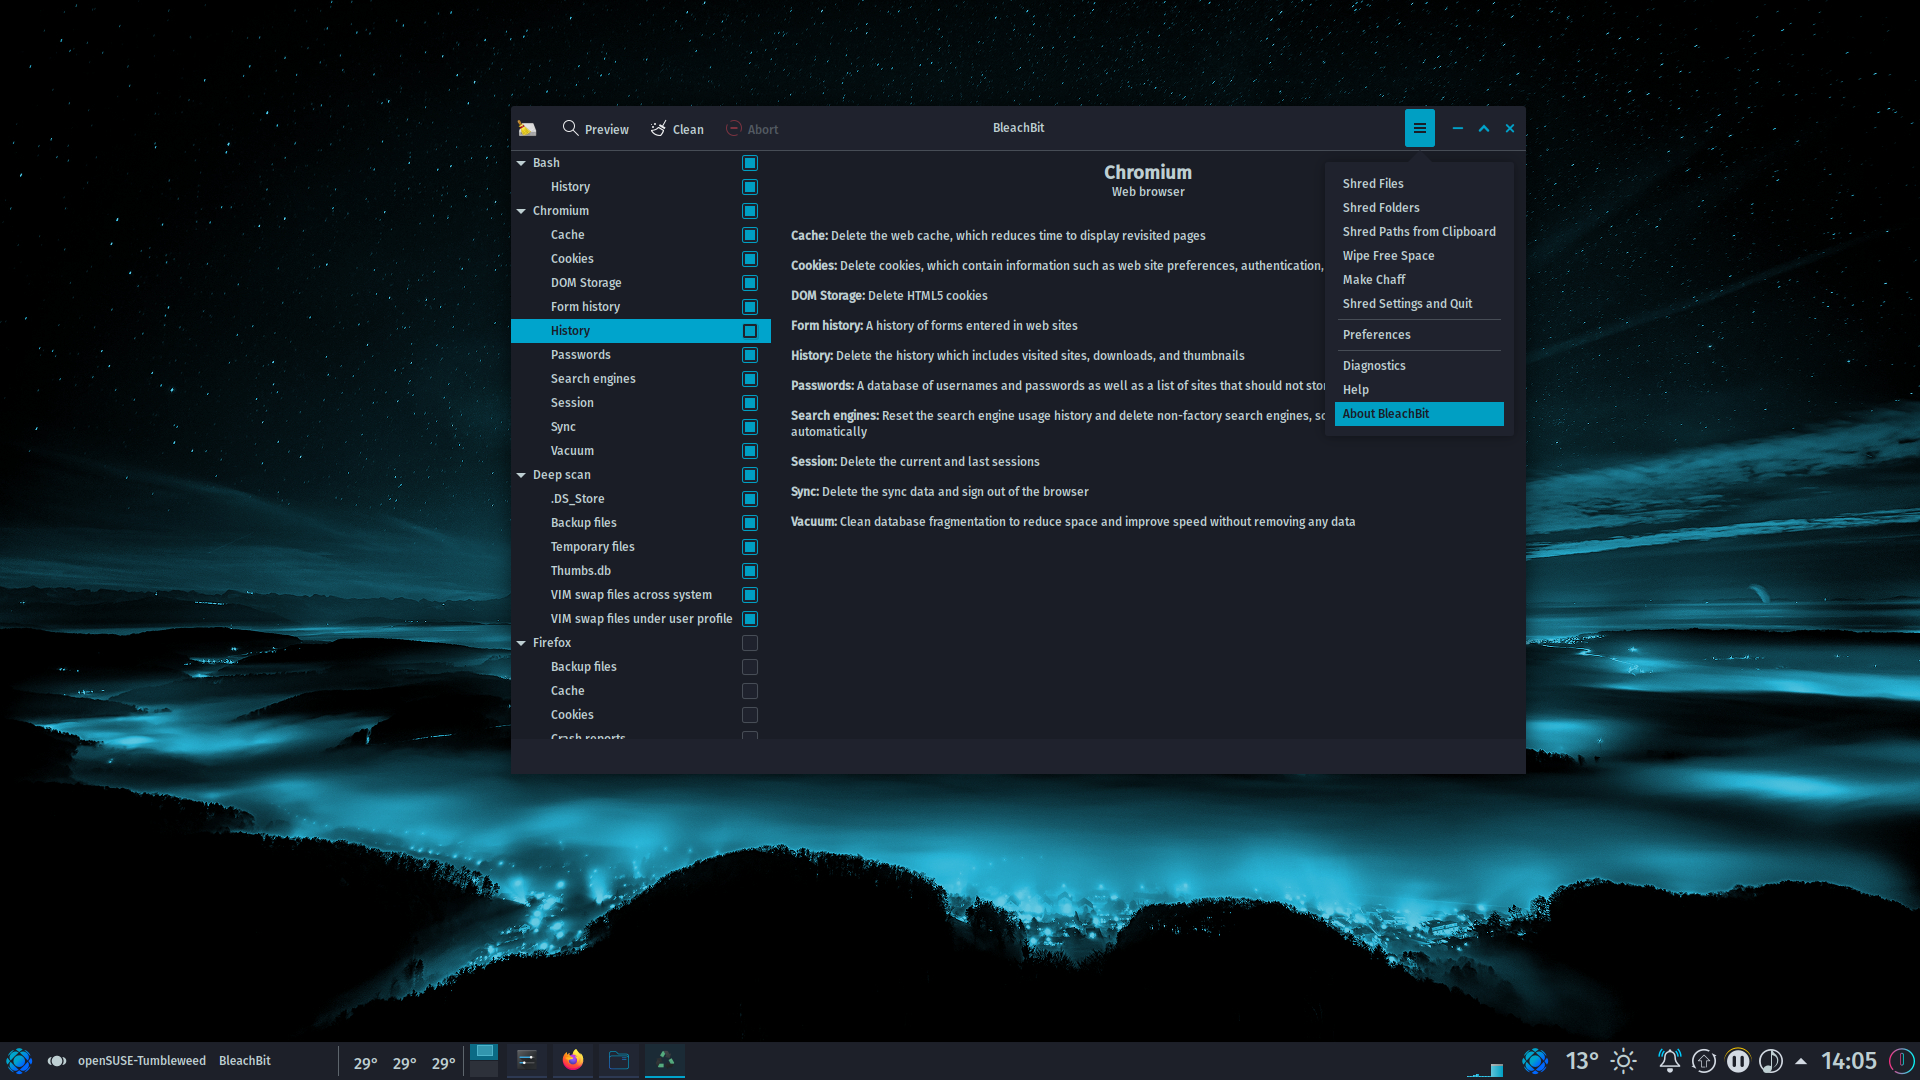Click the openSUSE-Tumbleweed activity label
1920x1080 pixels.
[x=142, y=1061]
